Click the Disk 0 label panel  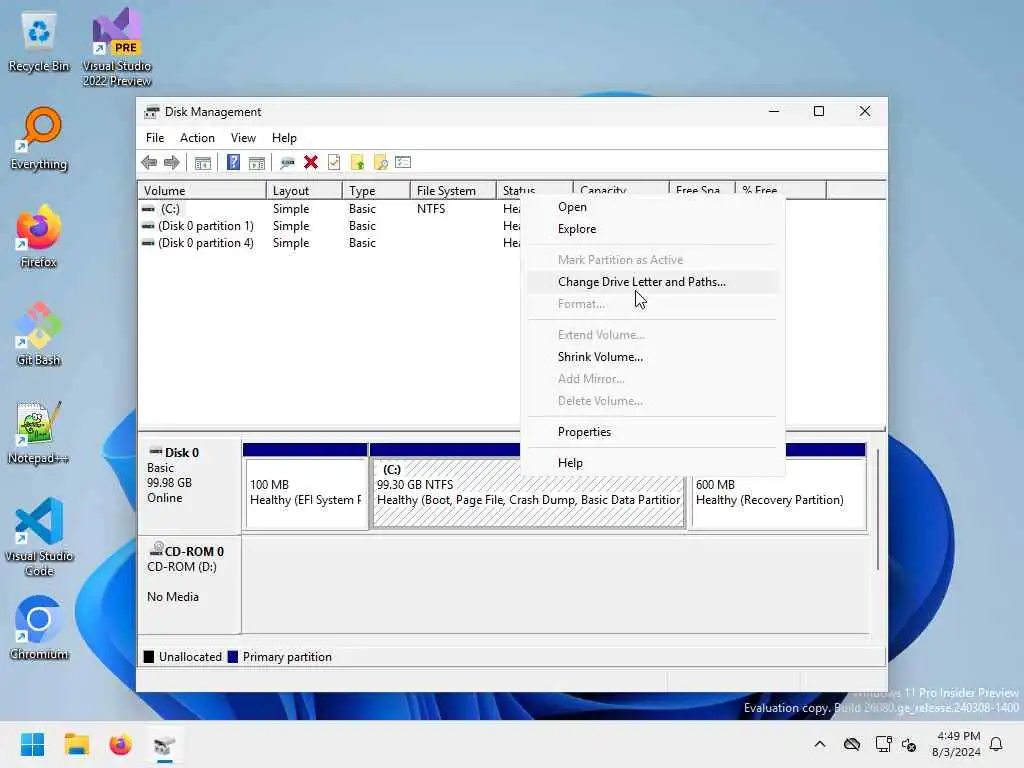pos(189,485)
